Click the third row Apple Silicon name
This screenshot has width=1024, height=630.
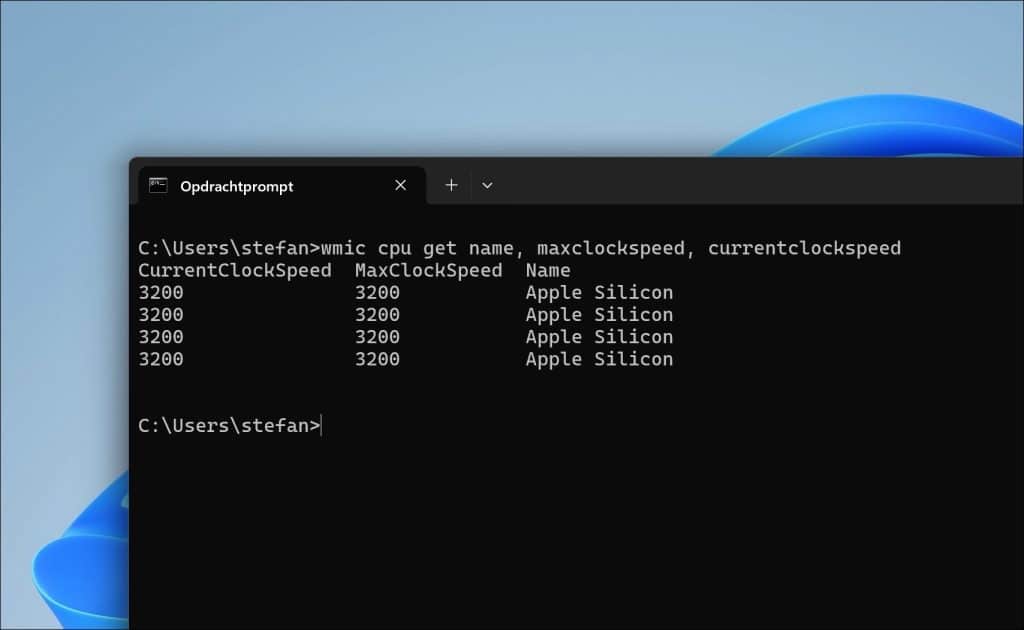tap(599, 337)
